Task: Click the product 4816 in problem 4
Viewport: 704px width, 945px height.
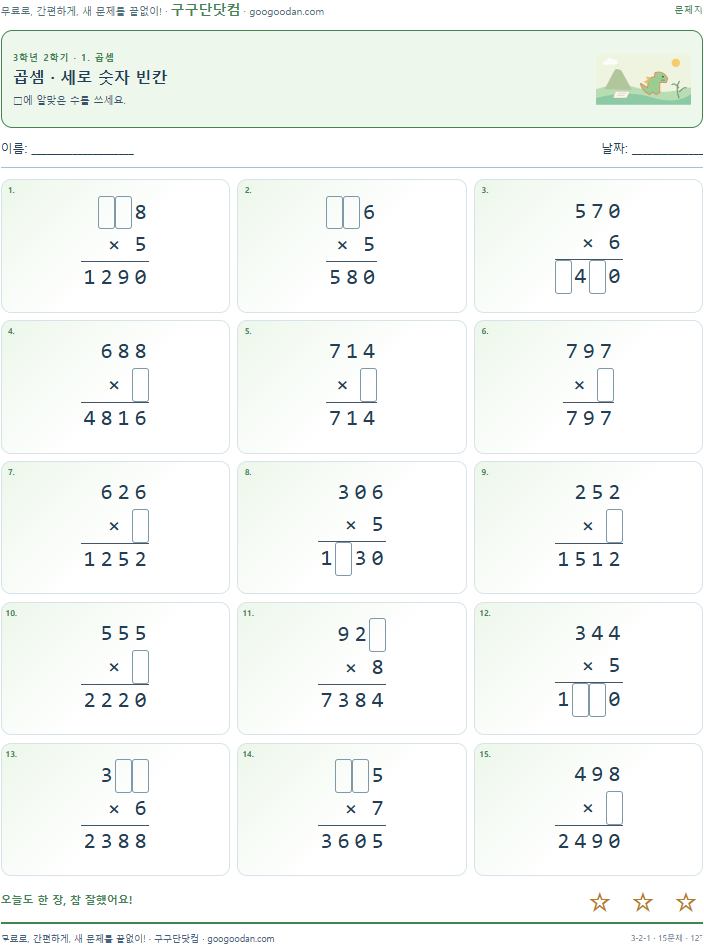Action: coord(115,418)
